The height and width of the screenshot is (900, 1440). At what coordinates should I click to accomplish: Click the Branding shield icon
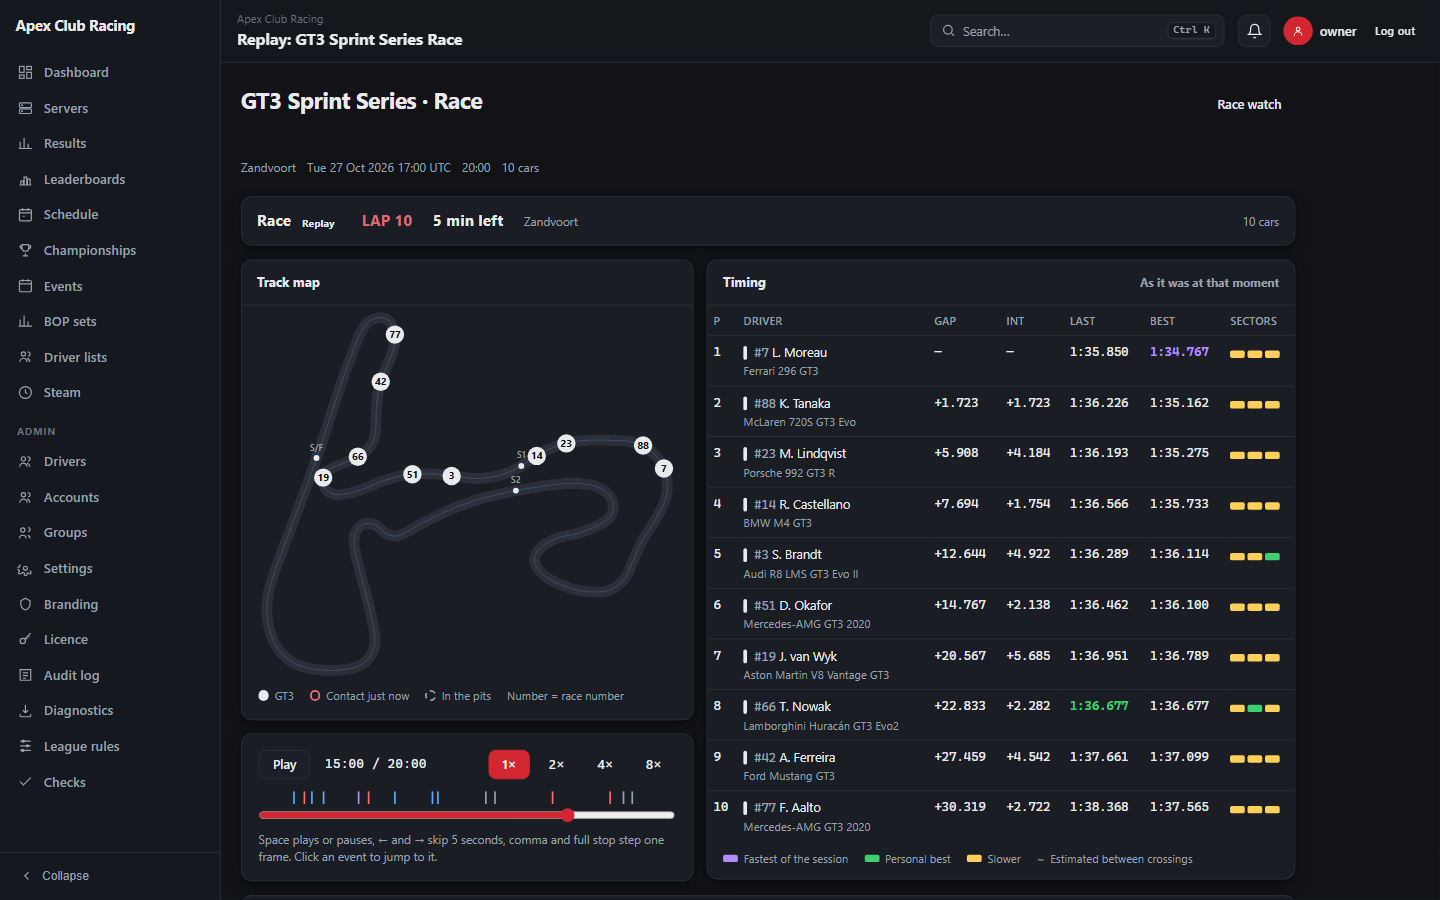click(x=25, y=604)
